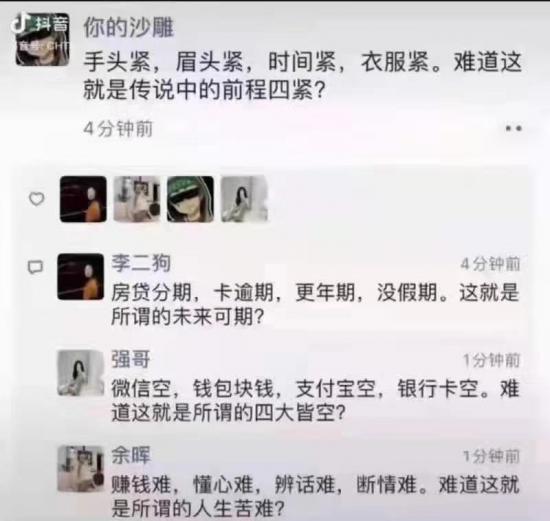Click the heart like icon
The image size is (550, 521).
pyautogui.click(x=36, y=199)
